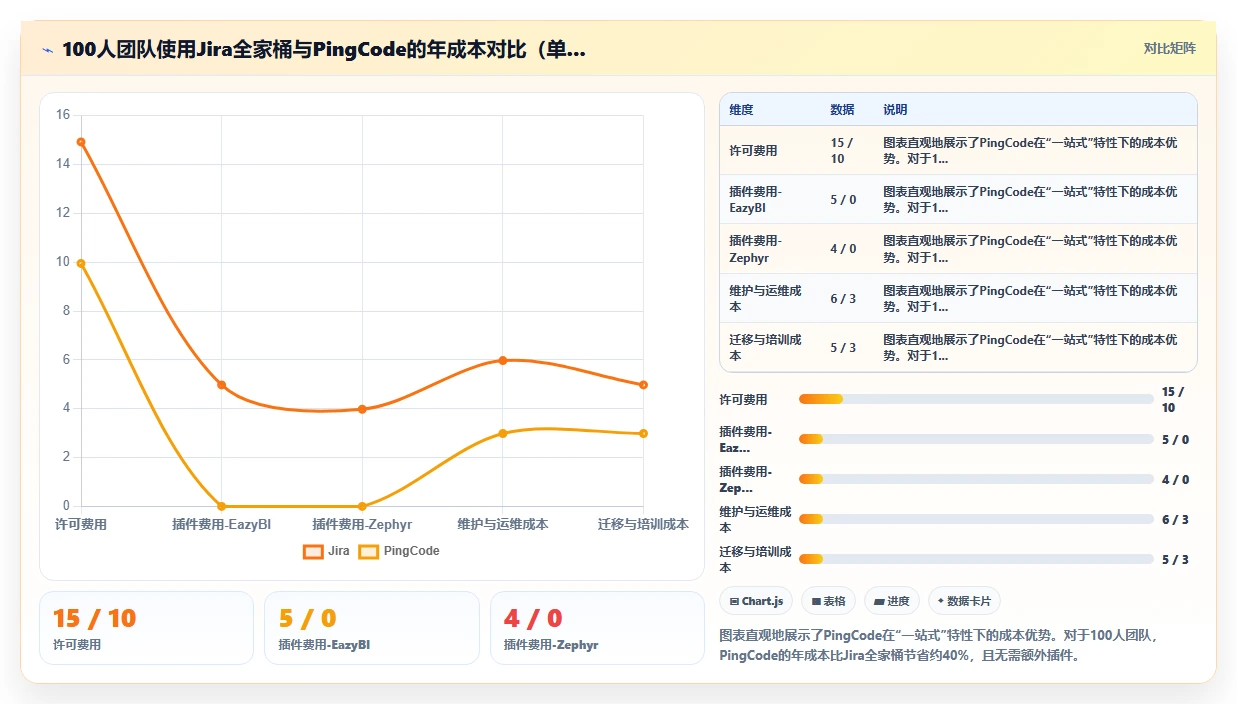The image size is (1237, 704).
Task: Select the 许可费用 table row label
Action: (x=753, y=151)
